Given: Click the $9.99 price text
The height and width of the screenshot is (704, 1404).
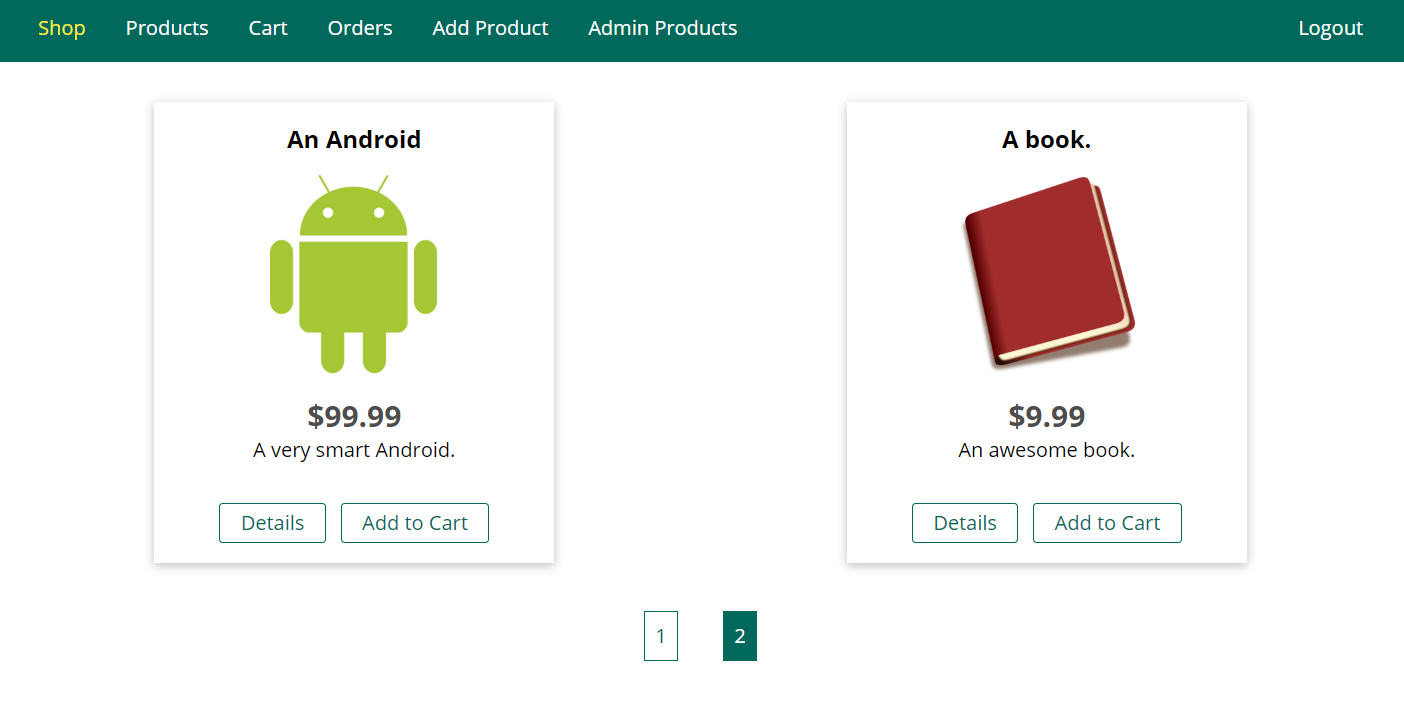Looking at the screenshot, I should (1046, 416).
